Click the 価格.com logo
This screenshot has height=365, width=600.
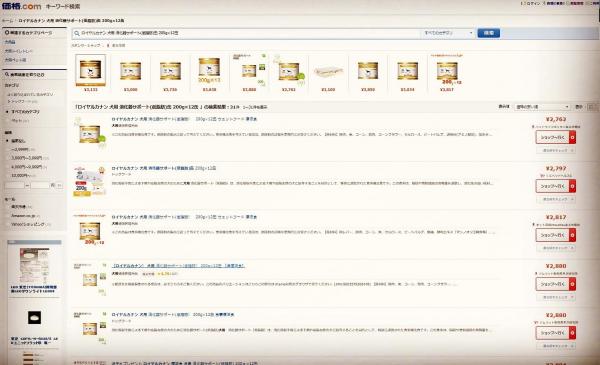21,6
